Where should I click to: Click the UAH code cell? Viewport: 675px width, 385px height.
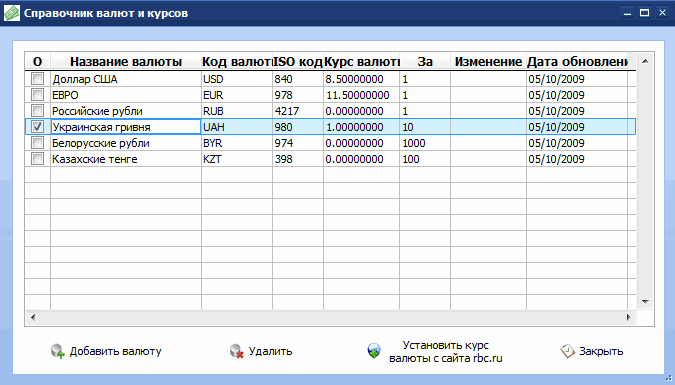[x=237, y=127]
